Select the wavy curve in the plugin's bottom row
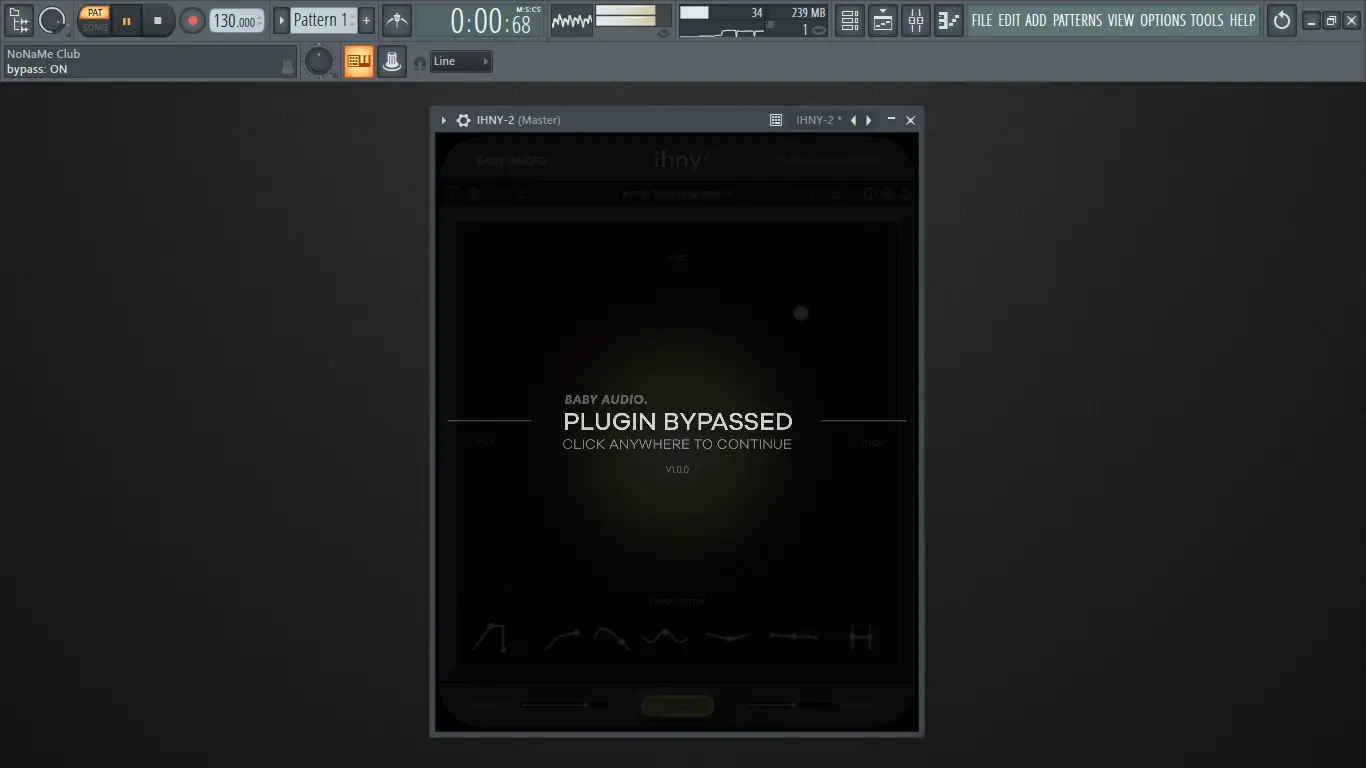The image size is (1366, 768). click(x=665, y=636)
